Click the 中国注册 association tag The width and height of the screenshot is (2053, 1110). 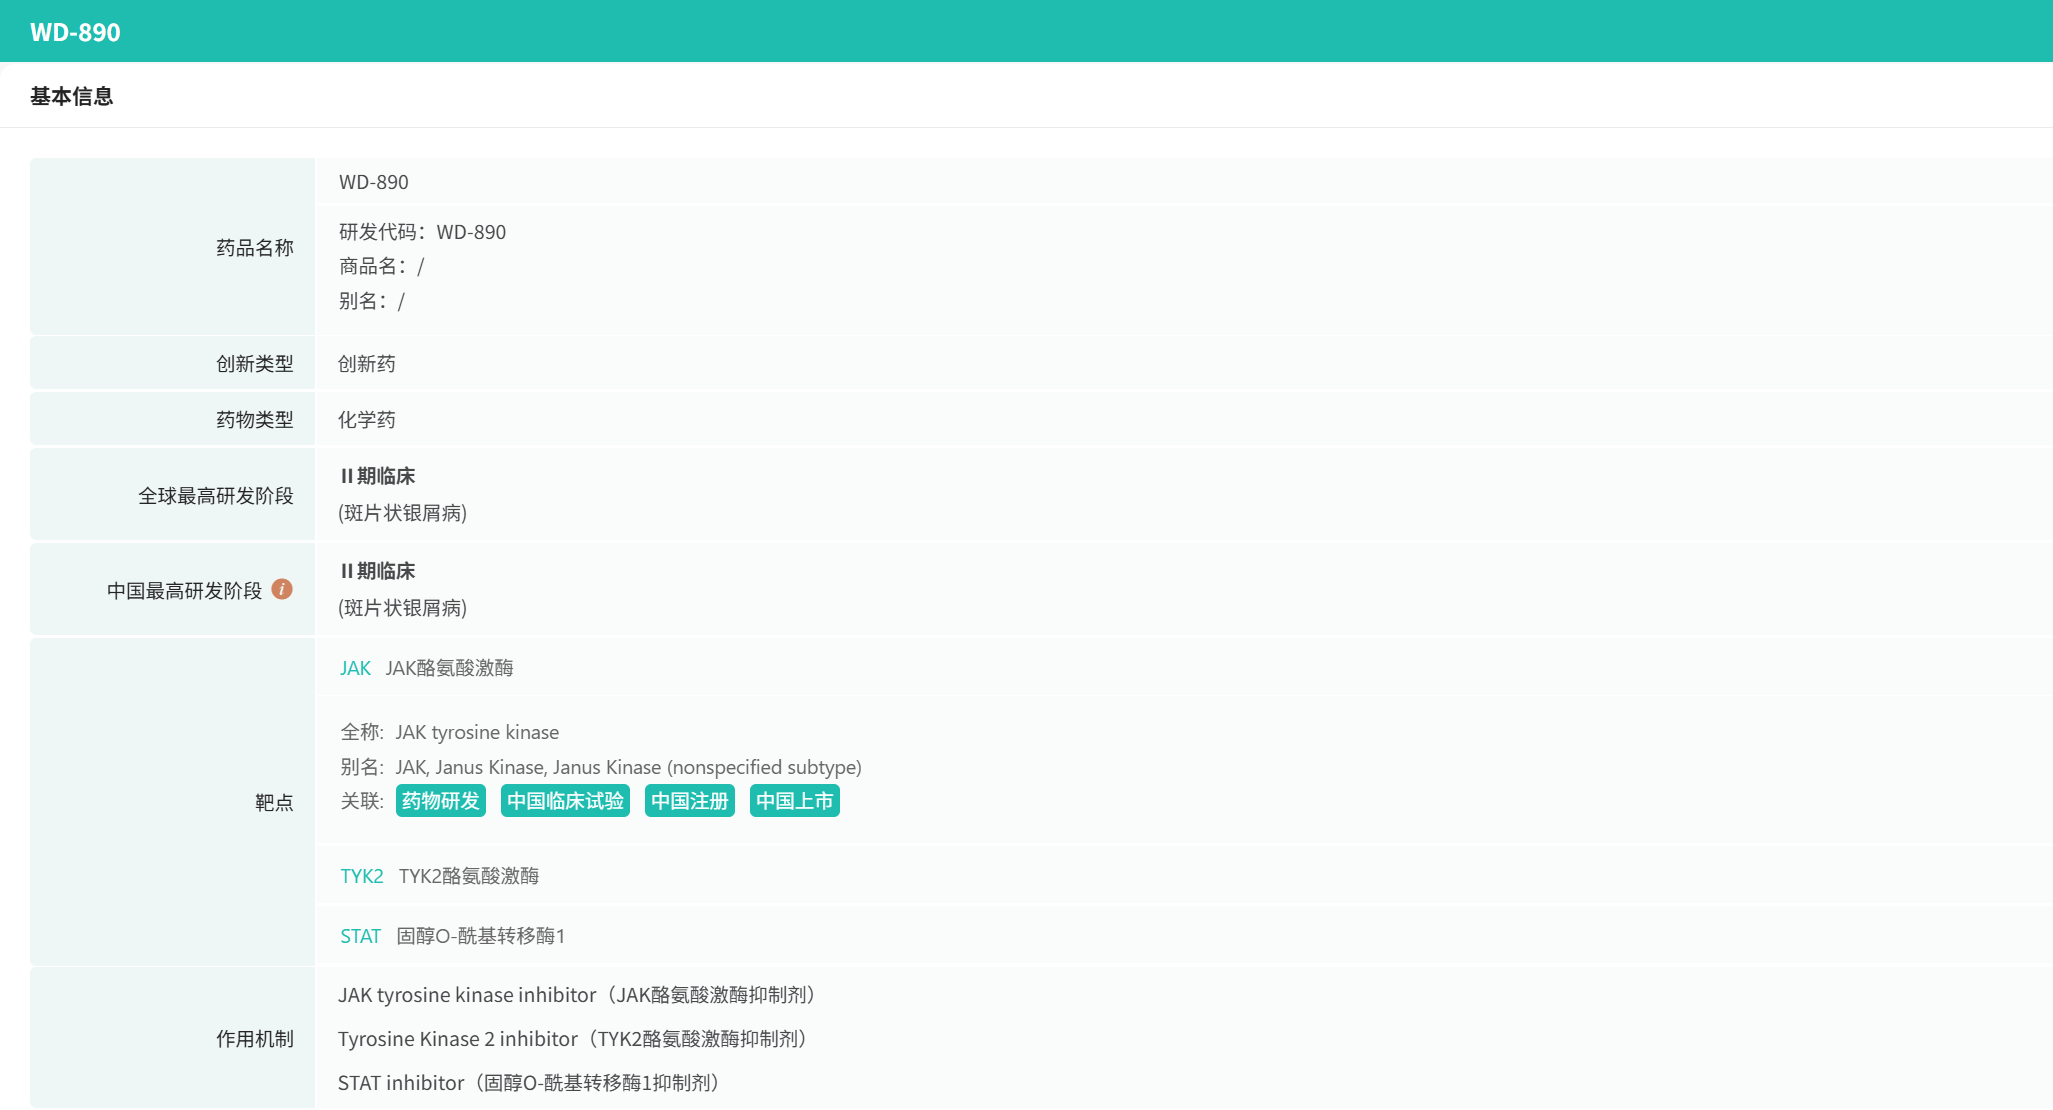point(689,801)
